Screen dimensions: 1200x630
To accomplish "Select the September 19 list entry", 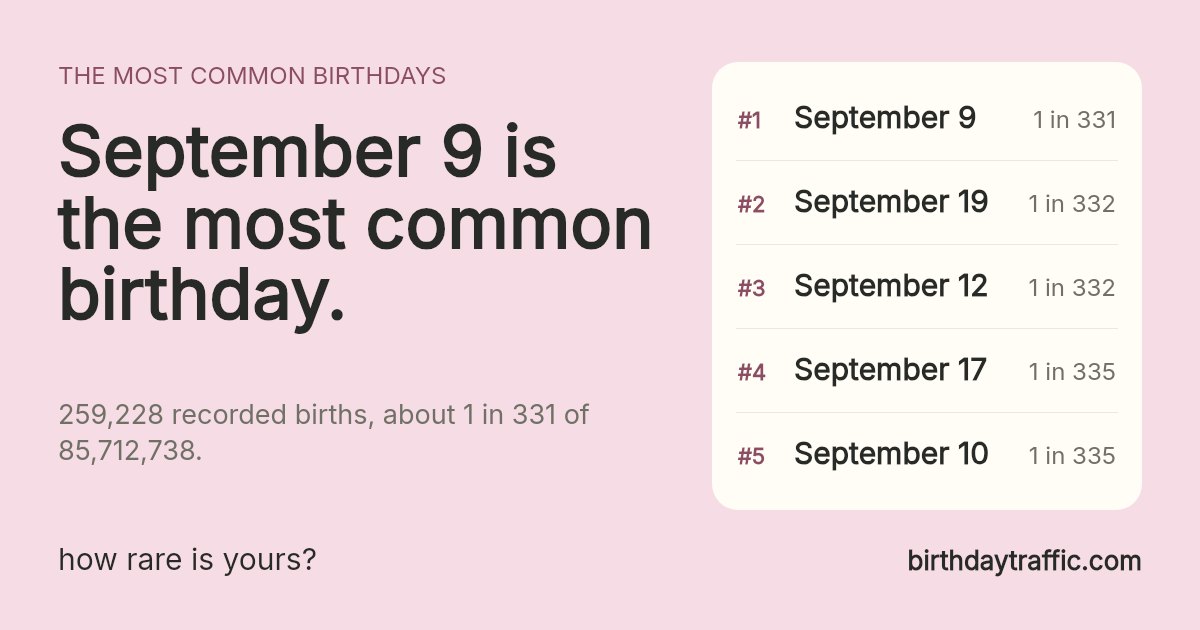I will click(x=927, y=203).
